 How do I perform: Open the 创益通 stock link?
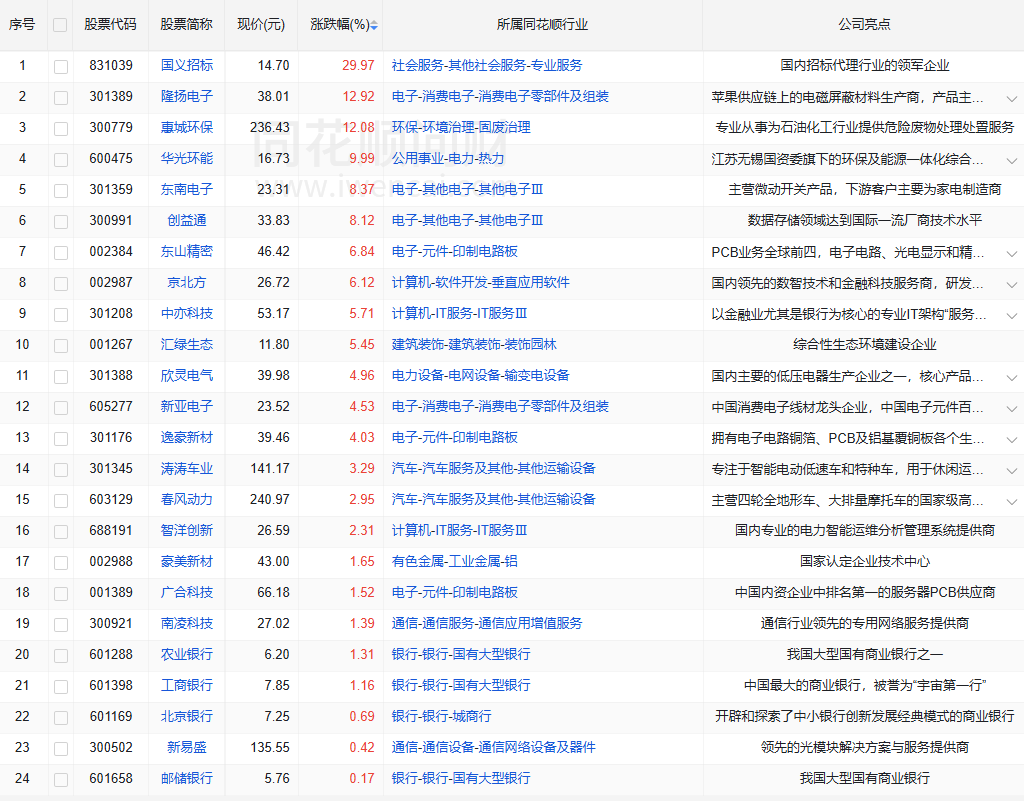pos(187,221)
